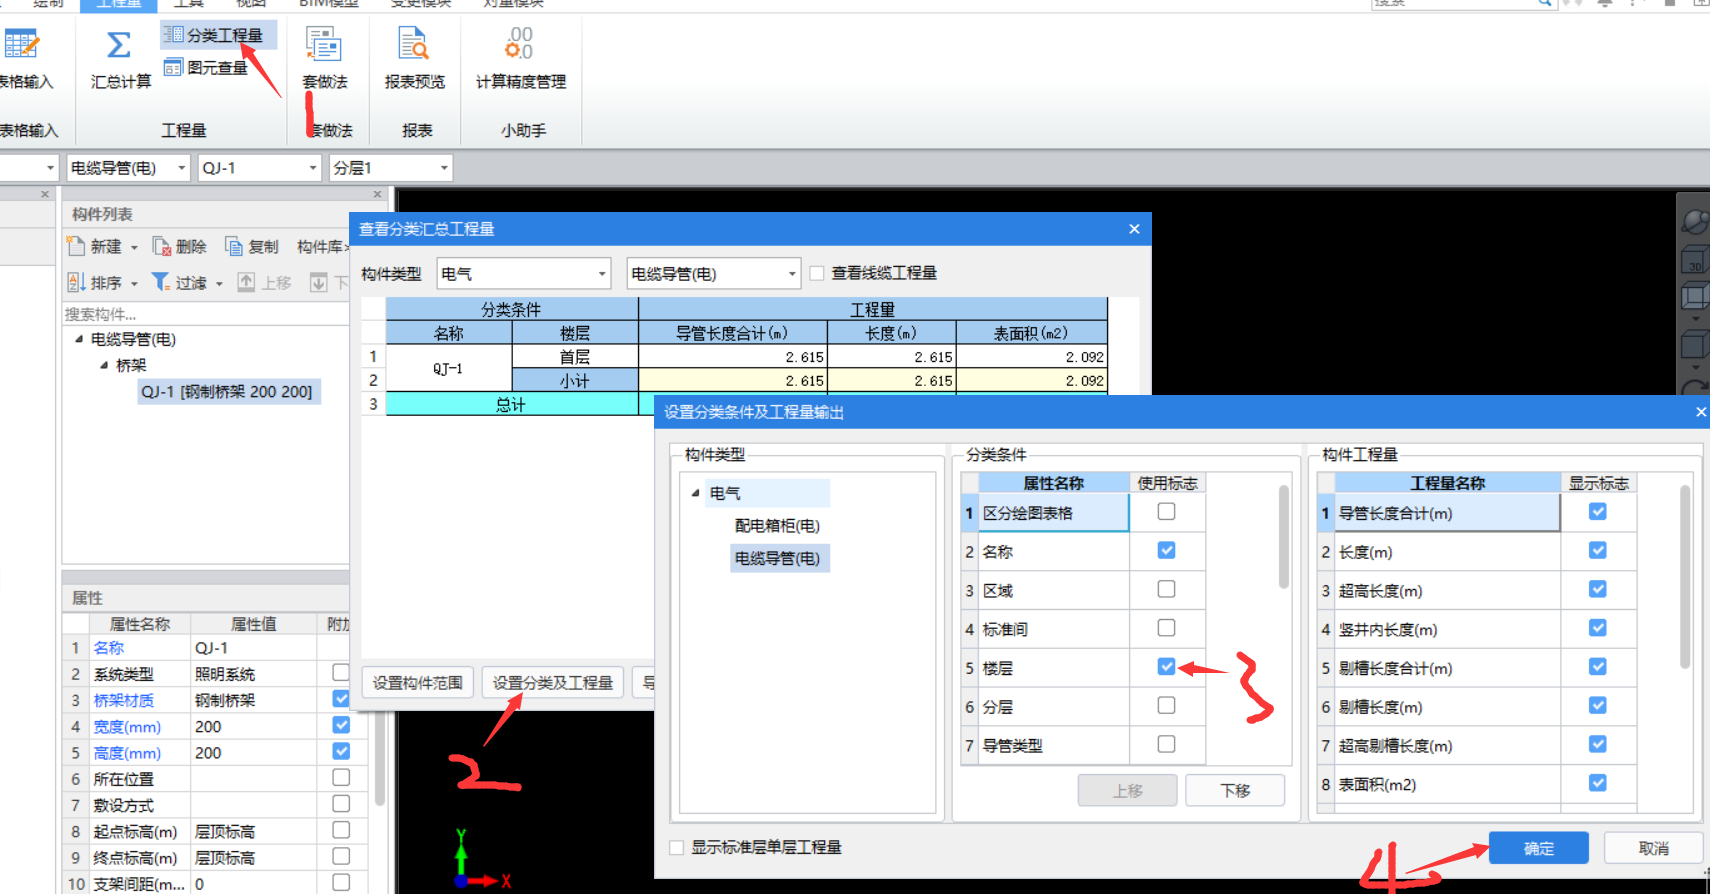The image size is (1710, 894).
Task: Toggle 表面积(m2) display flag
Action: [1598, 783]
